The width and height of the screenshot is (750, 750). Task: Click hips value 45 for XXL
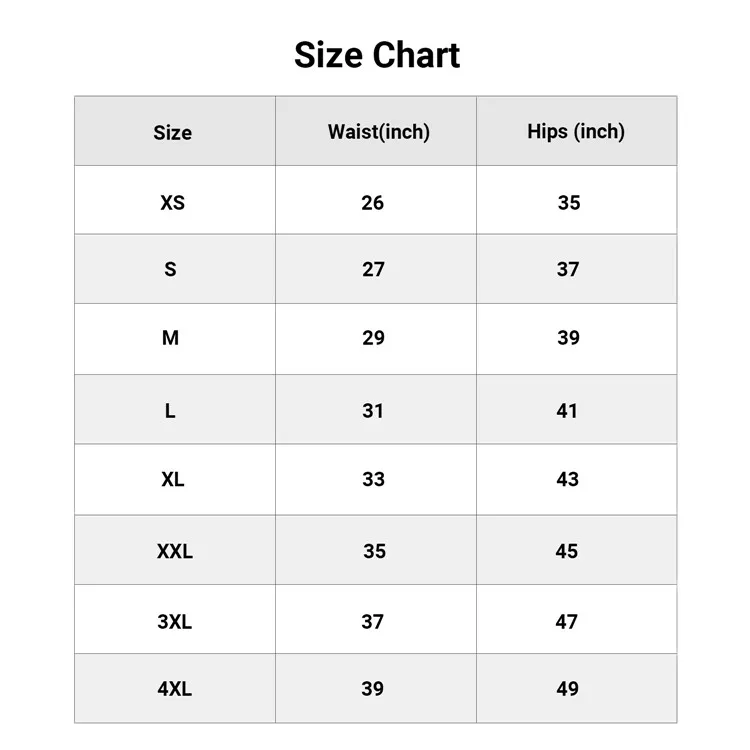click(x=567, y=551)
